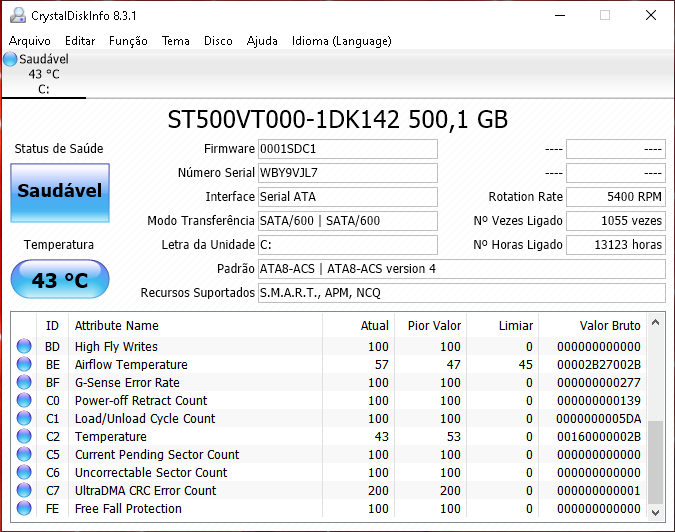Screen dimensions: 675x532
Task: Select the C: disk tab showing 43 °C
Action: point(43,74)
